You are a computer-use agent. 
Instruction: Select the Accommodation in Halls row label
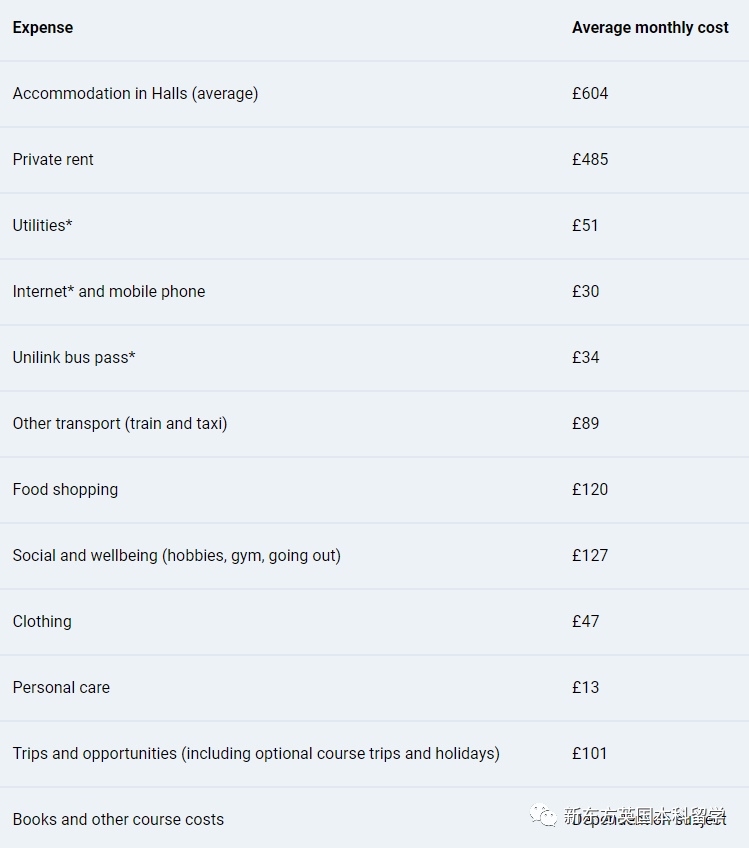pos(135,94)
